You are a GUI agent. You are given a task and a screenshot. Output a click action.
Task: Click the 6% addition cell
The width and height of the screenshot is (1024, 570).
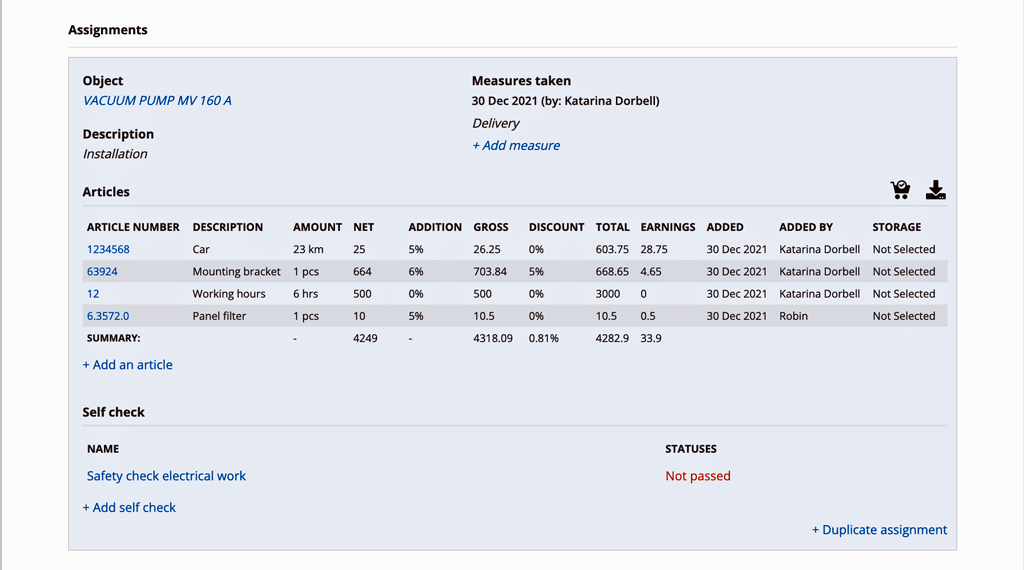416,272
